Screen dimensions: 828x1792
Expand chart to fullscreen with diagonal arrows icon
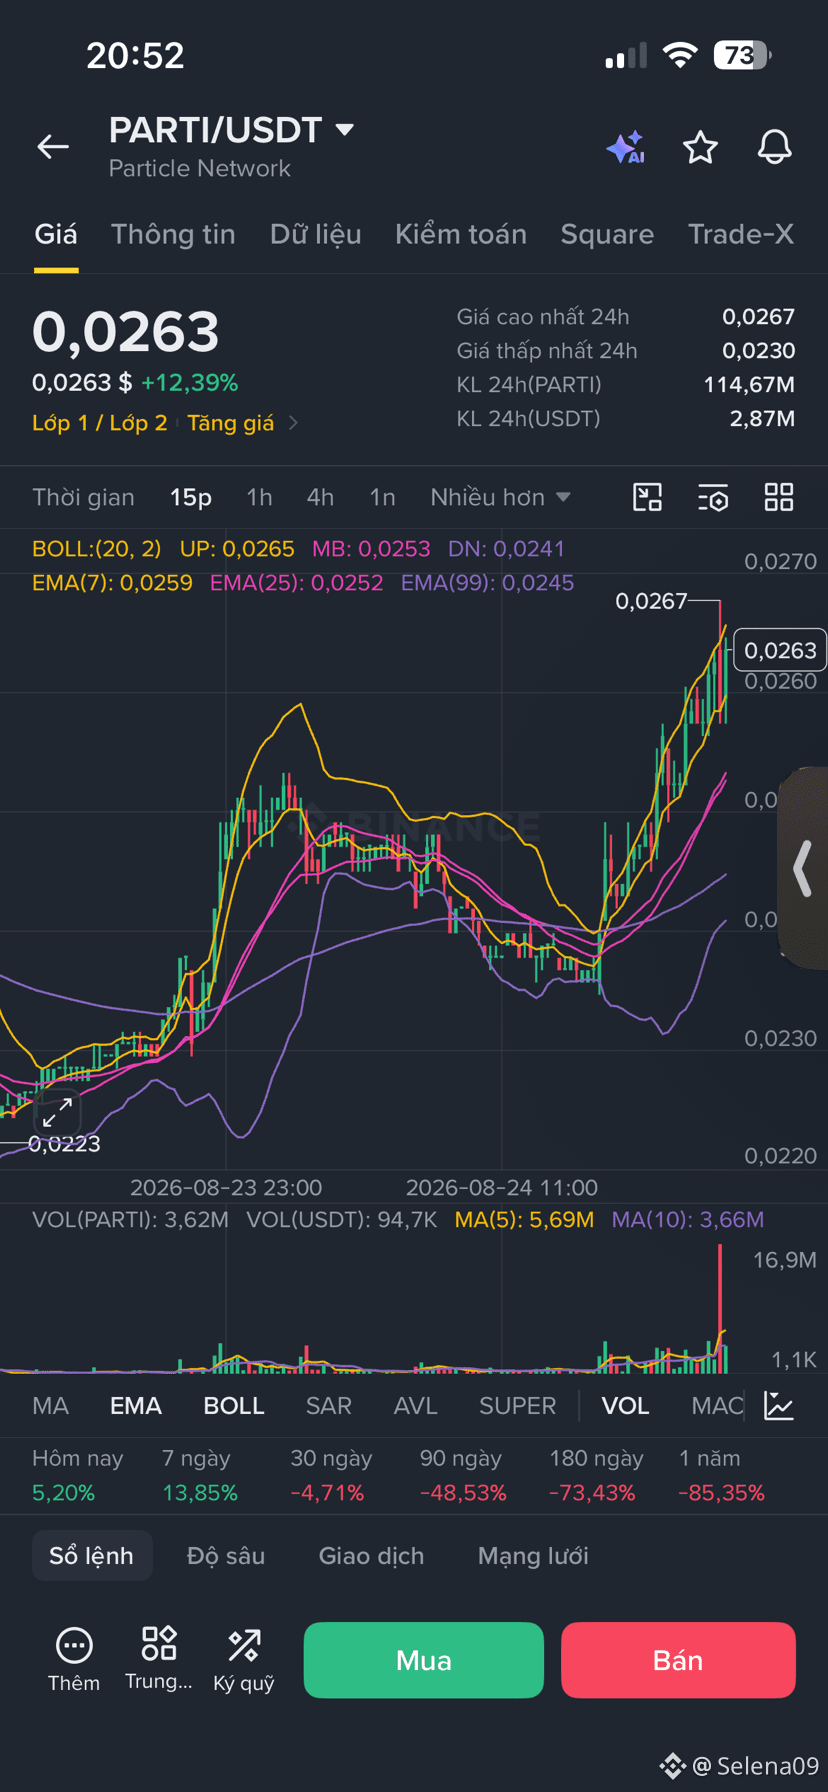pos(57,1112)
